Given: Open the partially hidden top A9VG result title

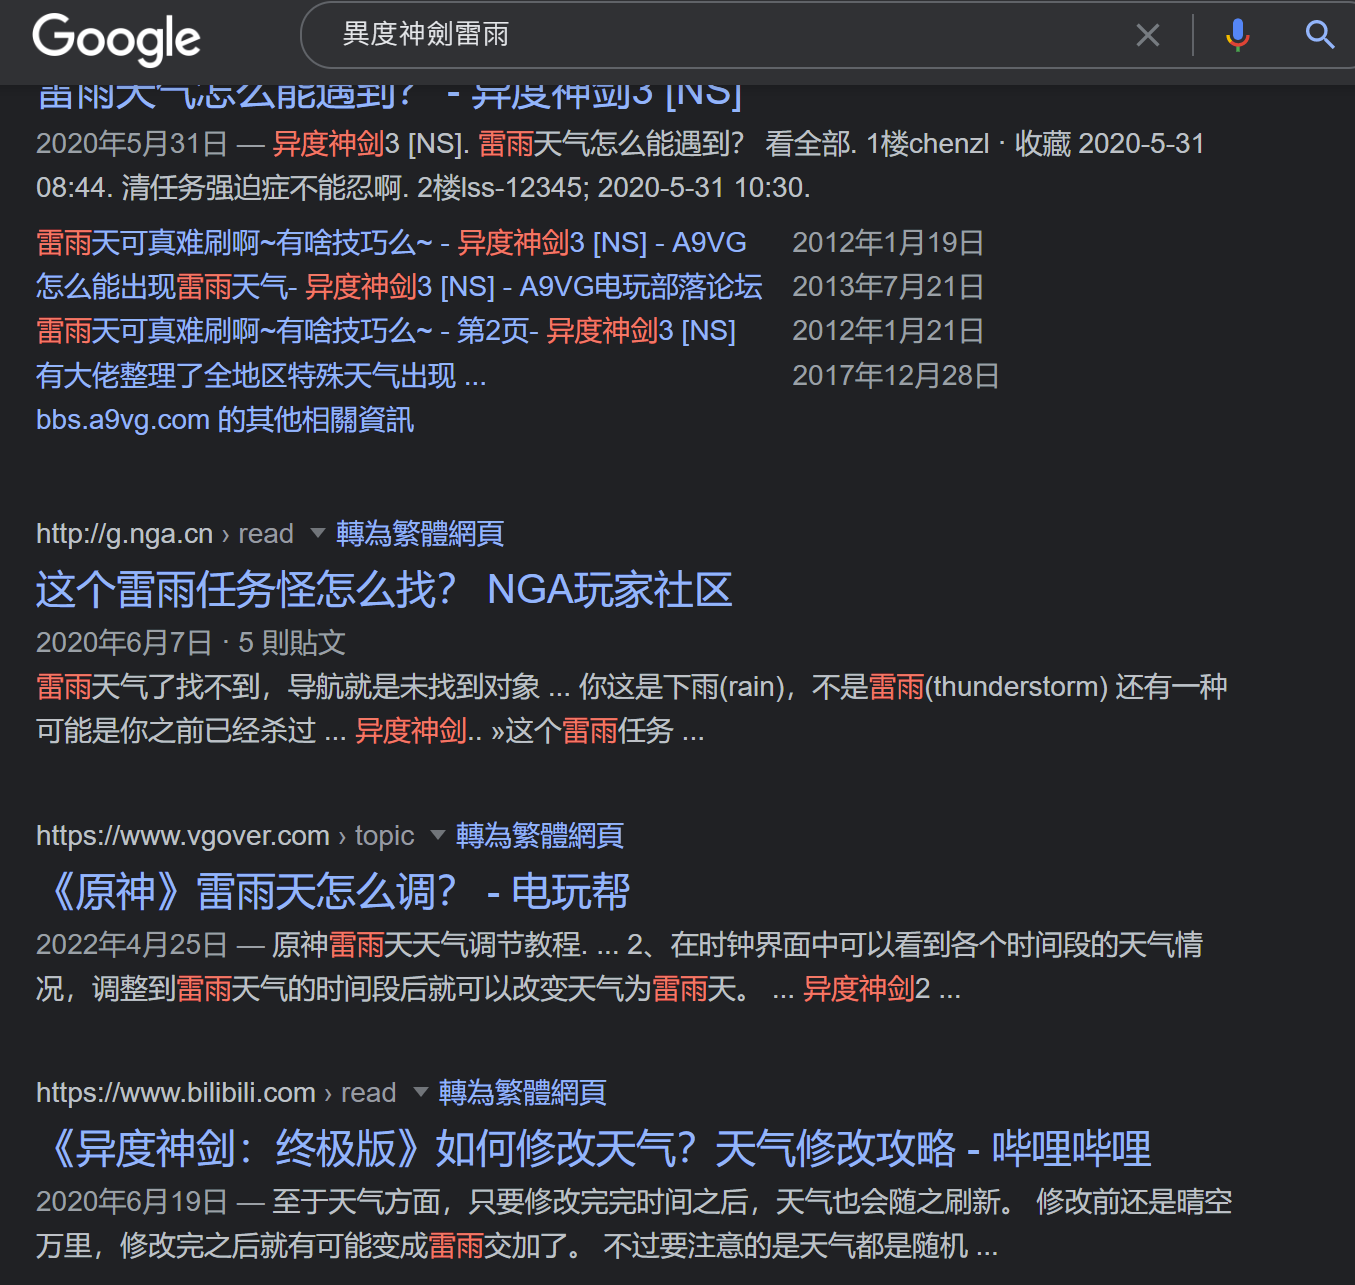Looking at the screenshot, I should (x=390, y=97).
